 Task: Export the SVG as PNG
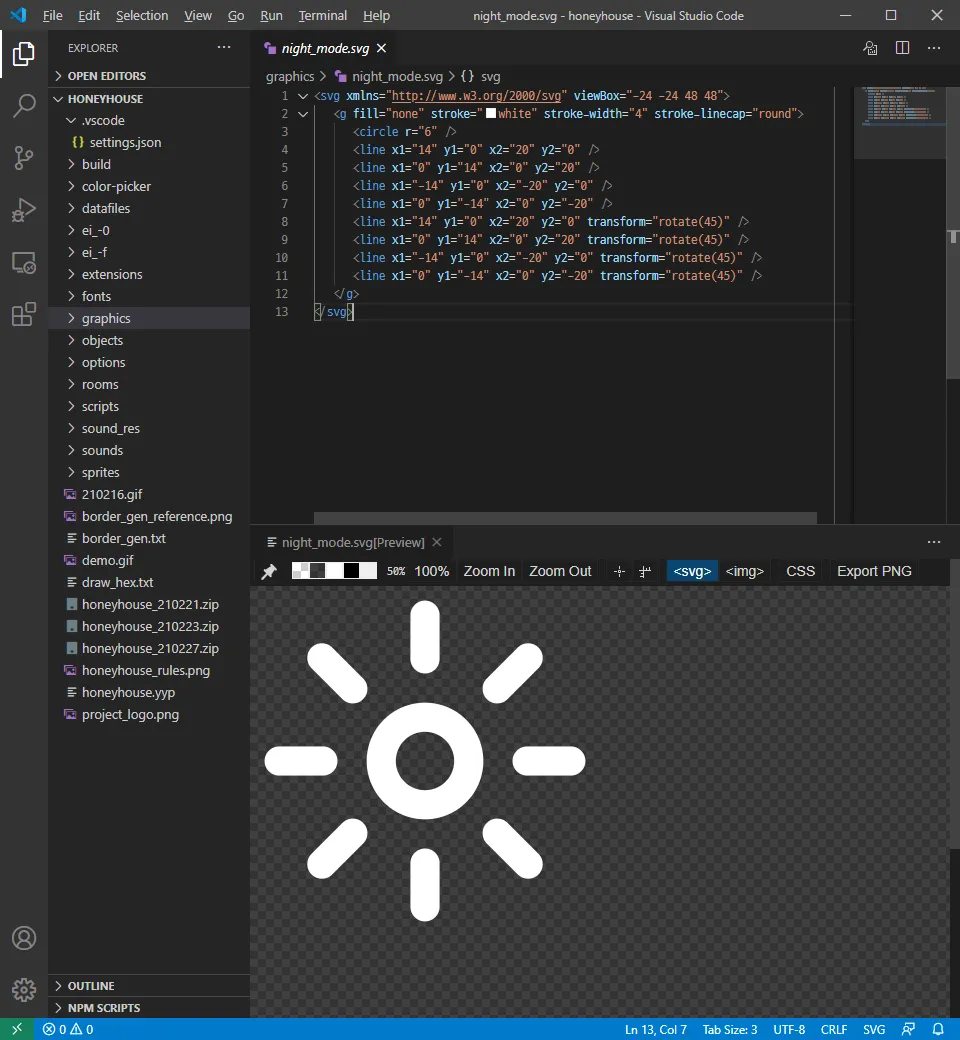[873, 570]
